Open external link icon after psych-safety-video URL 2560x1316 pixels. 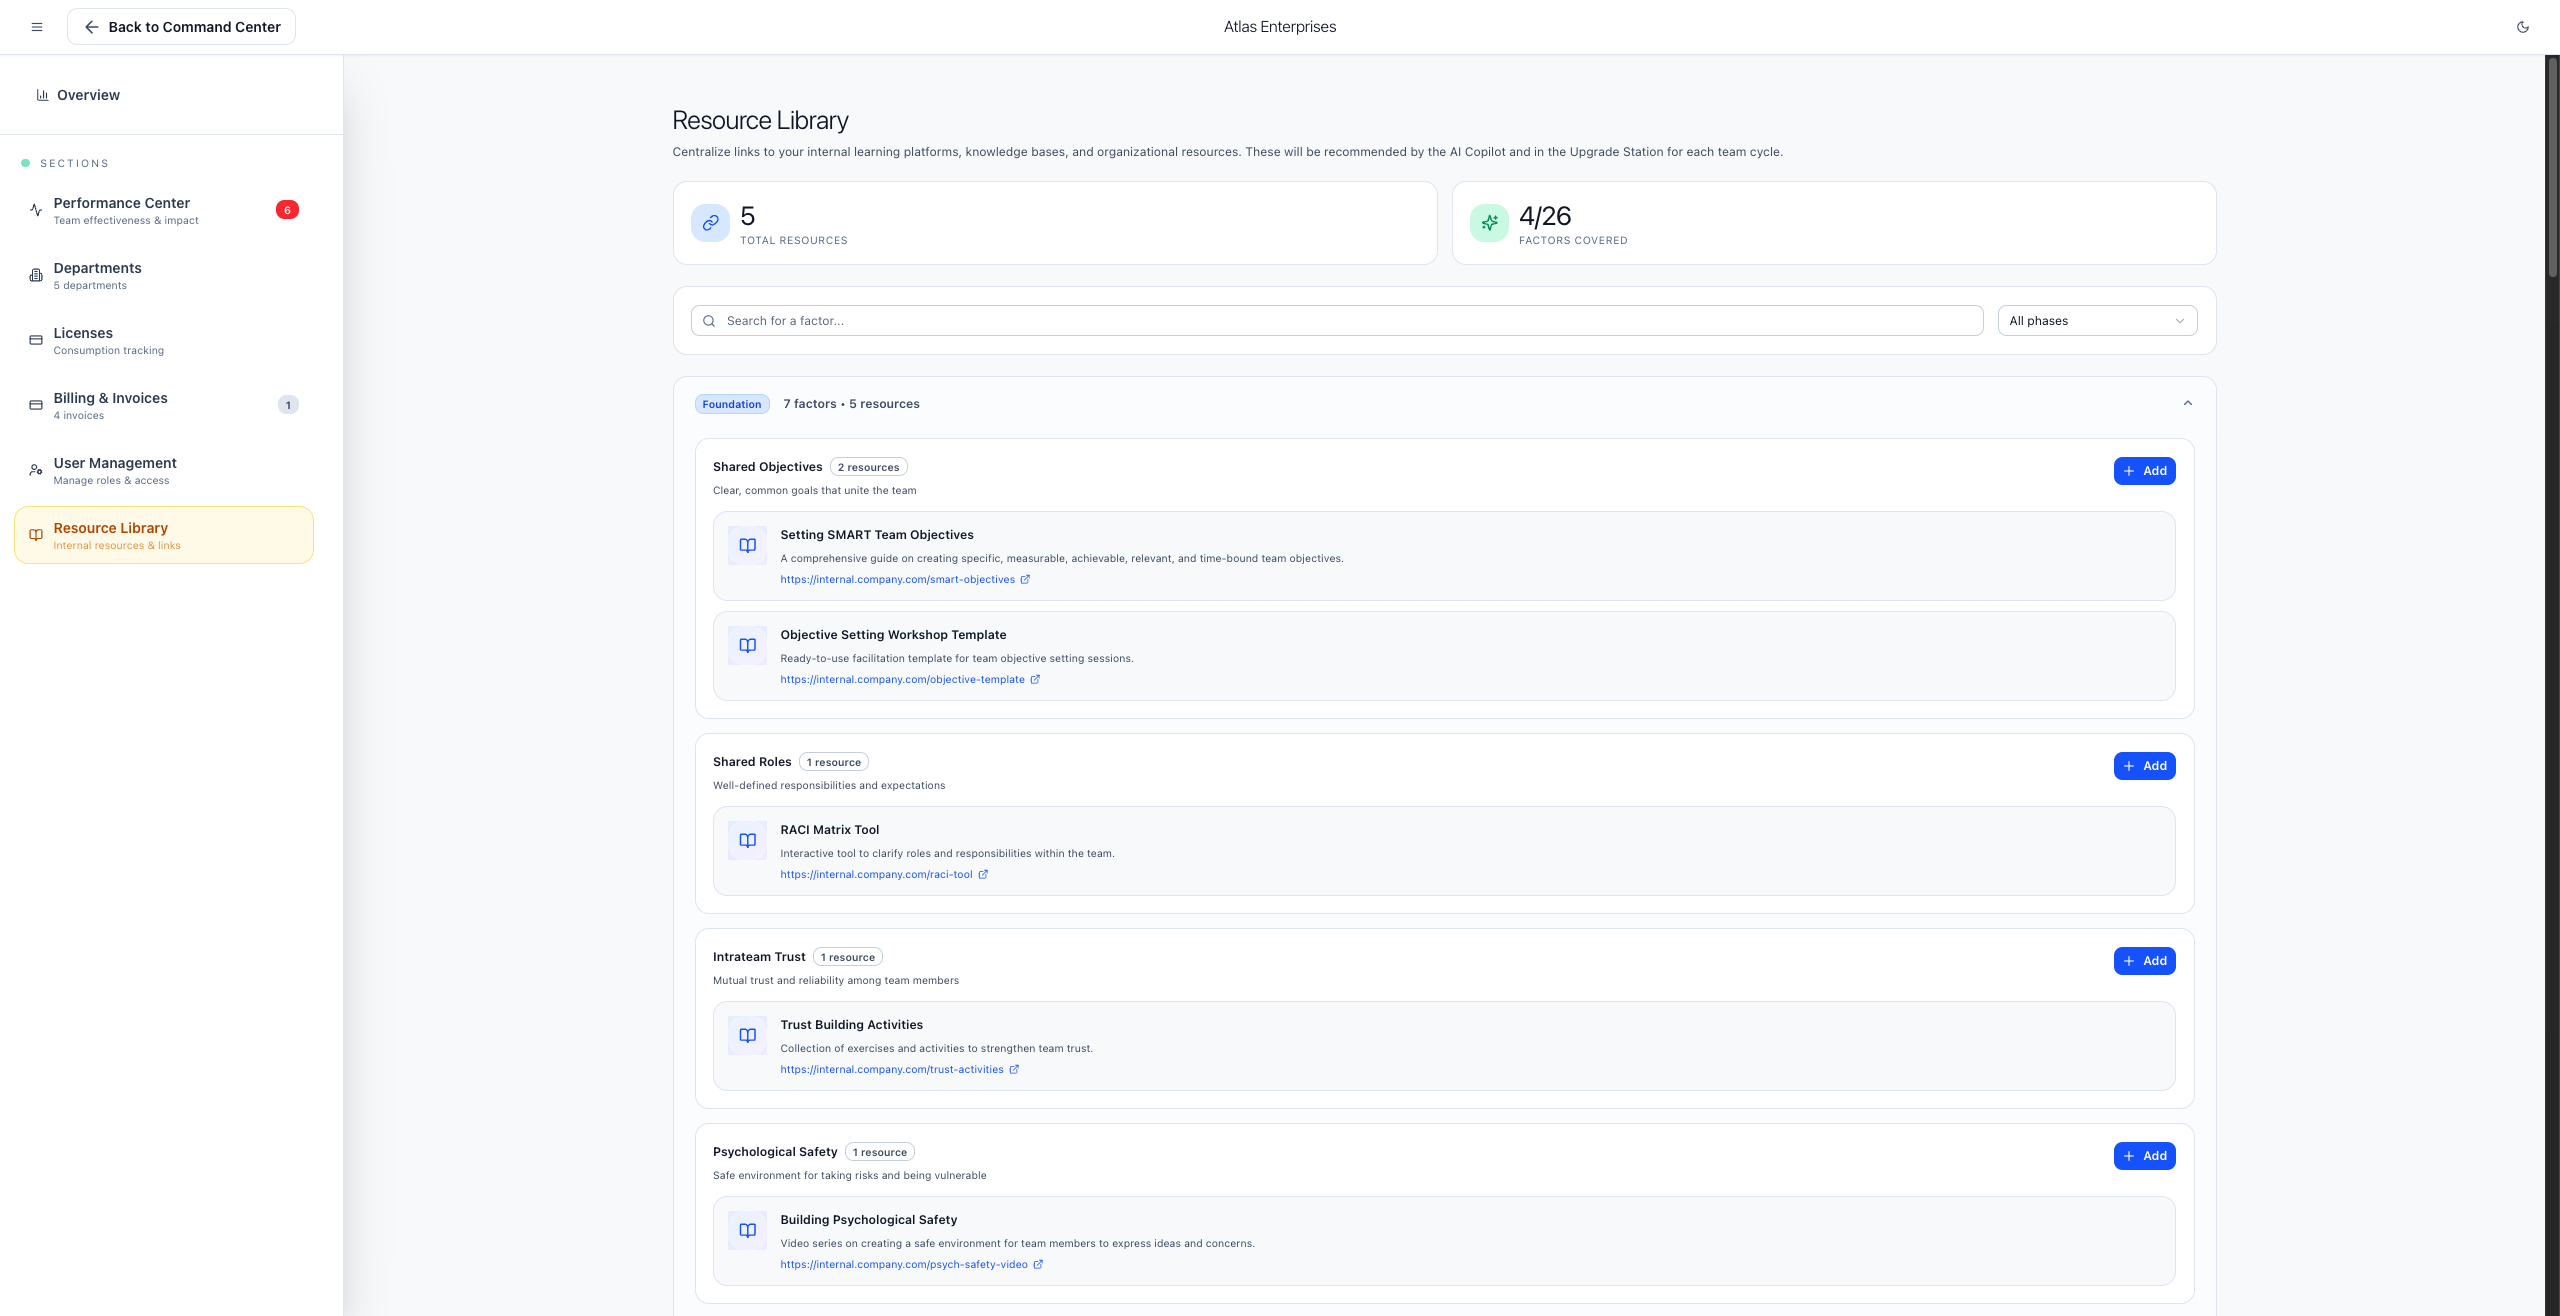point(1038,1264)
